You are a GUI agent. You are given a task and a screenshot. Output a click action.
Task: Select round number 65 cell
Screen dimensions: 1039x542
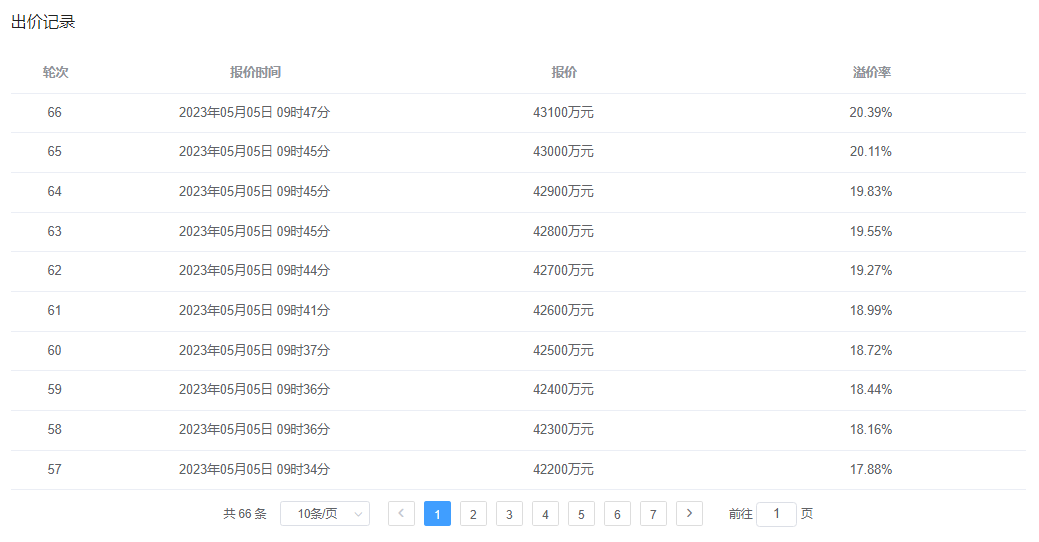pos(54,152)
